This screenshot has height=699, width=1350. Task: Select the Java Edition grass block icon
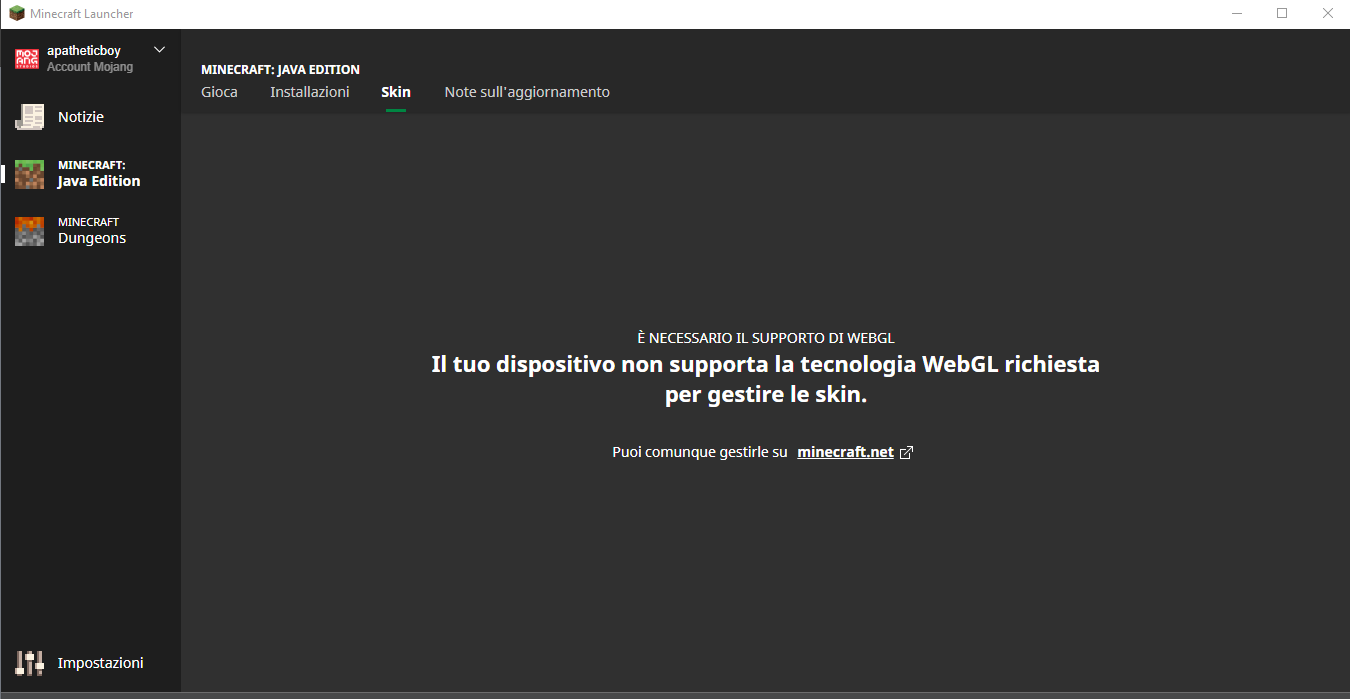[x=29, y=174]
